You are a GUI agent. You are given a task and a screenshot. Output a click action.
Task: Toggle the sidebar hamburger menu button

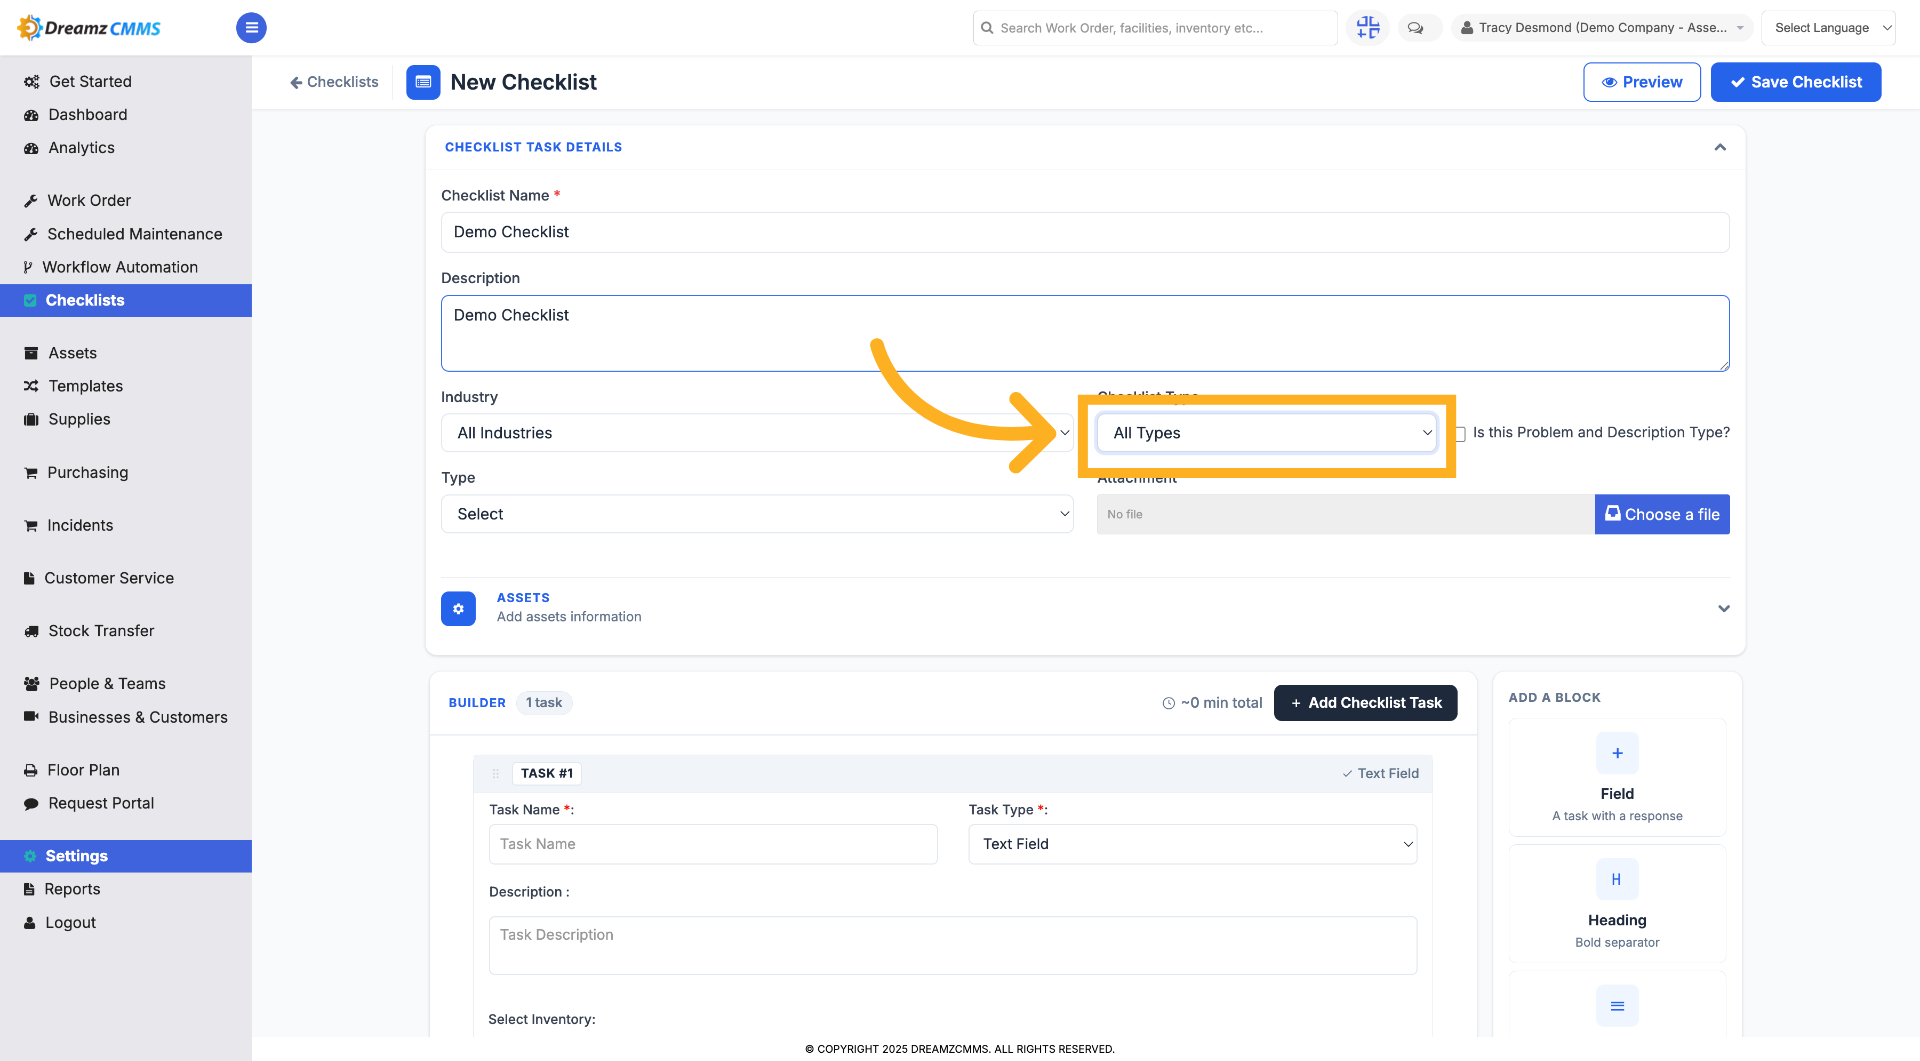pyautogui.click(x=251, y=28)
